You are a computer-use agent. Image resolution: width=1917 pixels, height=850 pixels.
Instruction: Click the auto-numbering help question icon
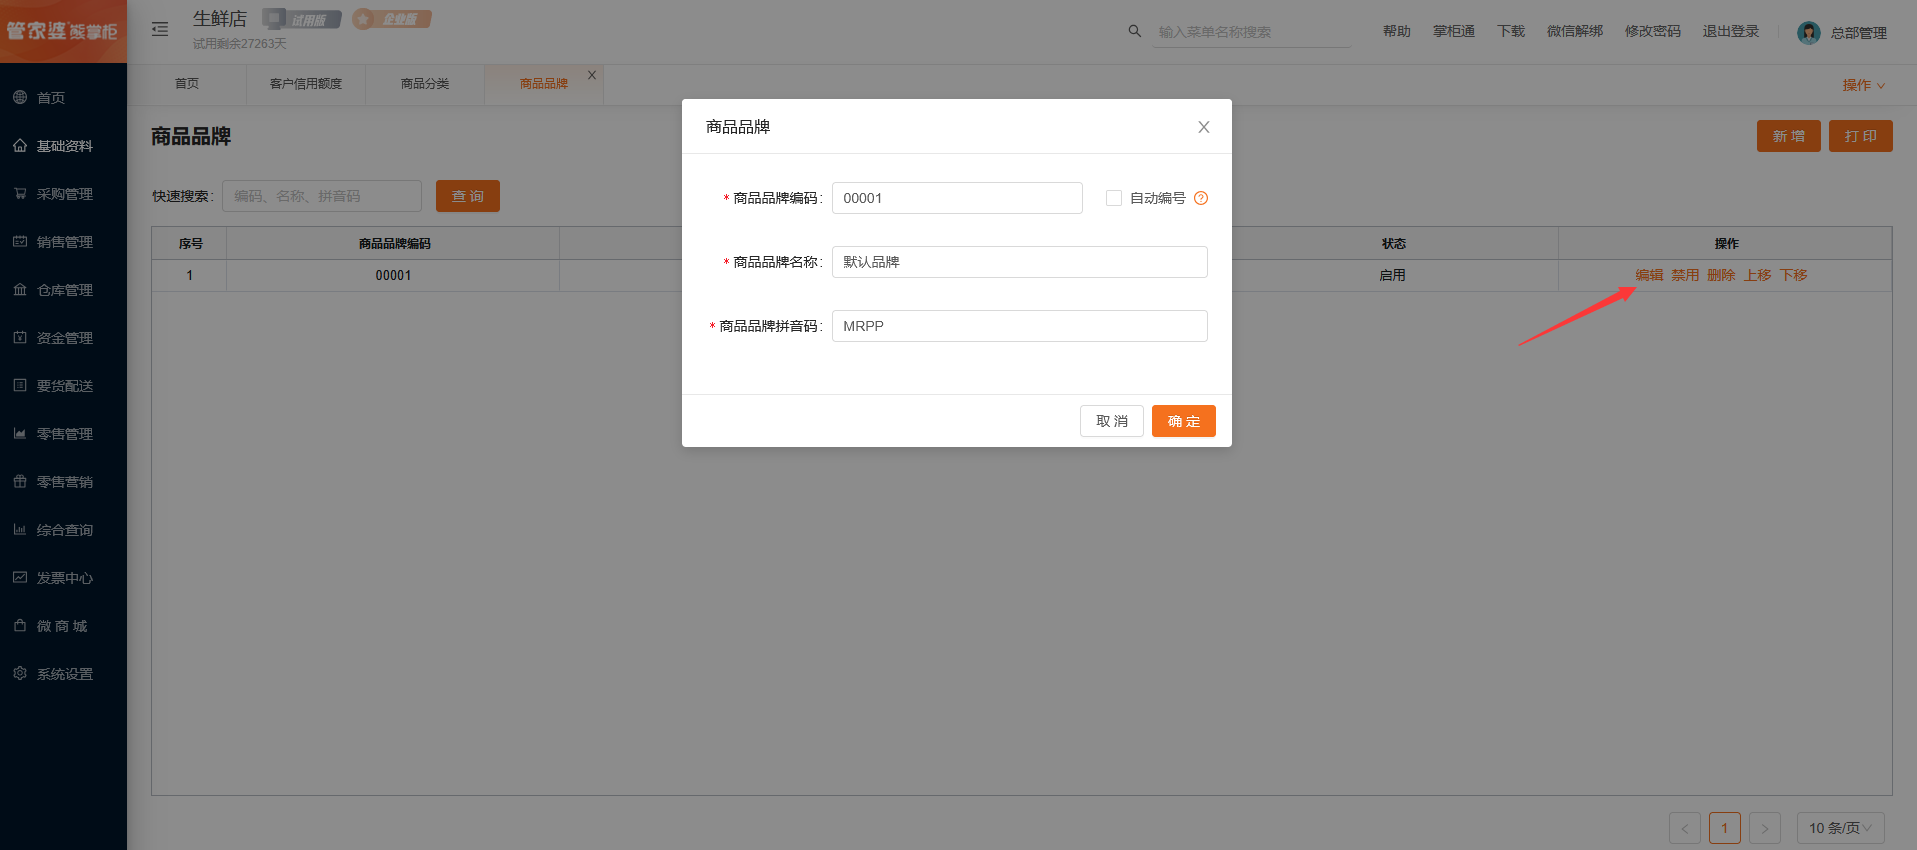(x=1201, y=198)
